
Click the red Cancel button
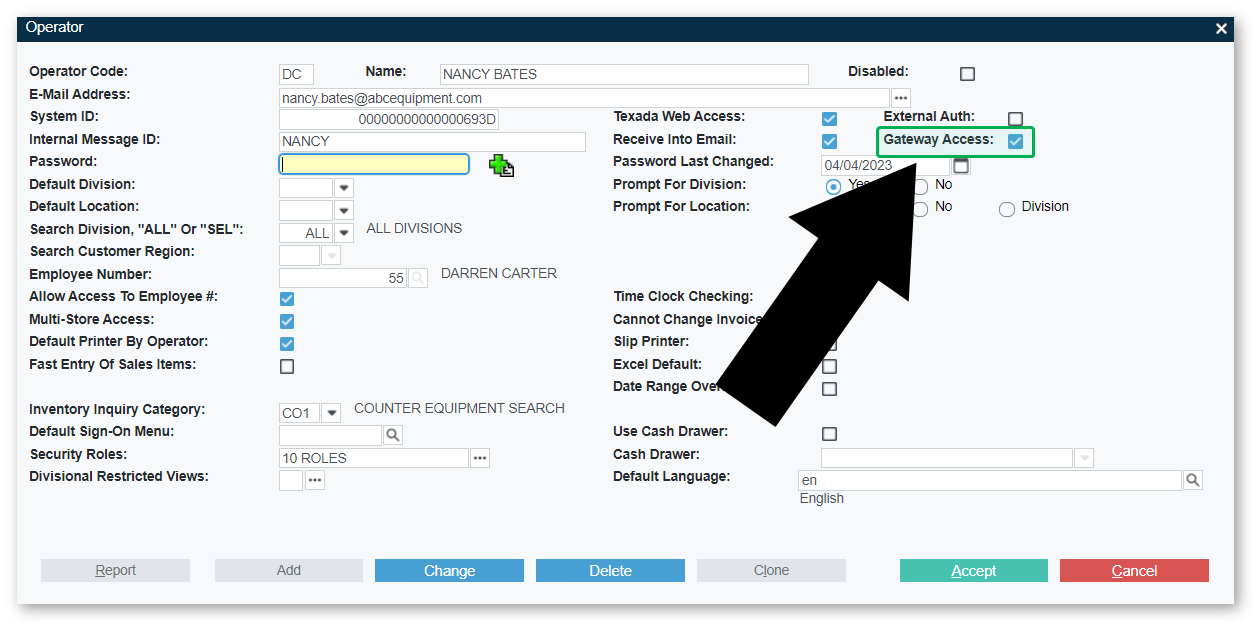[1134, 570]
